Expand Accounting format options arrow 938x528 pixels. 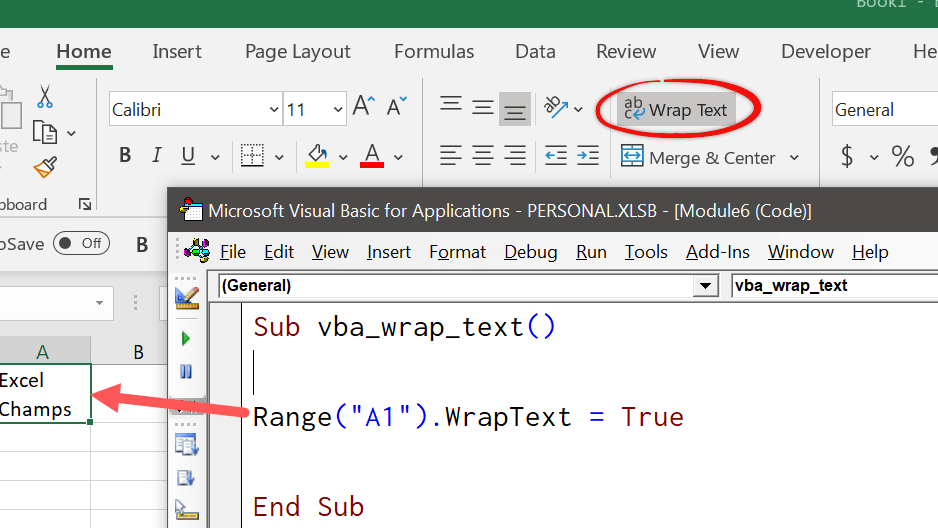pos(874,158)
